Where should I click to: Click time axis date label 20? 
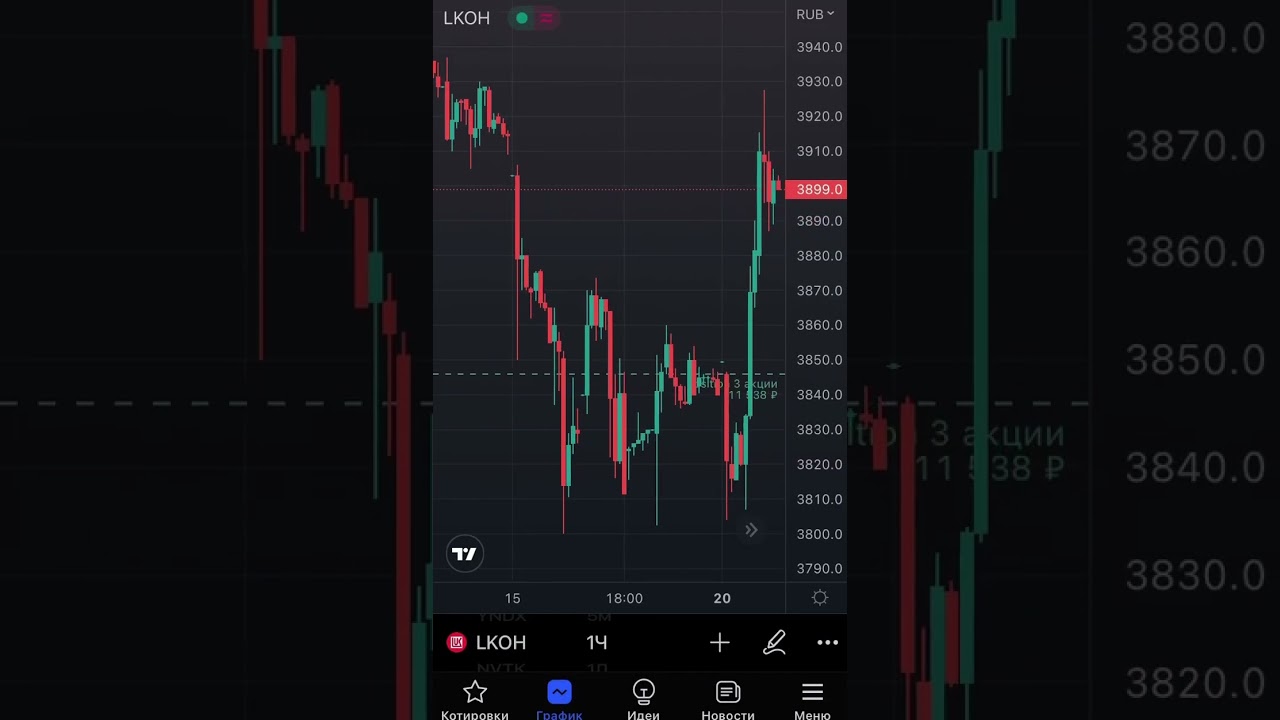click(x=722, y=598)
